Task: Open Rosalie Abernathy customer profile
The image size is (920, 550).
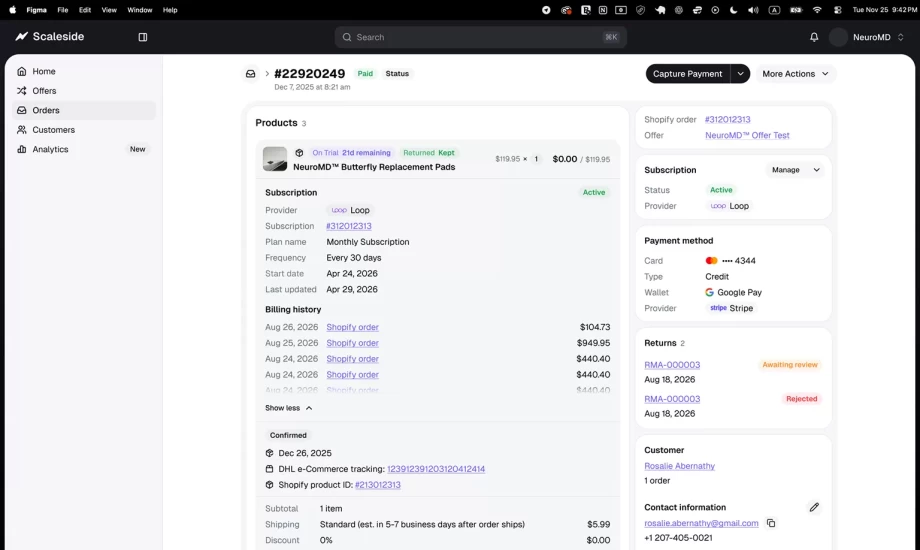Action: pos(679,466)
